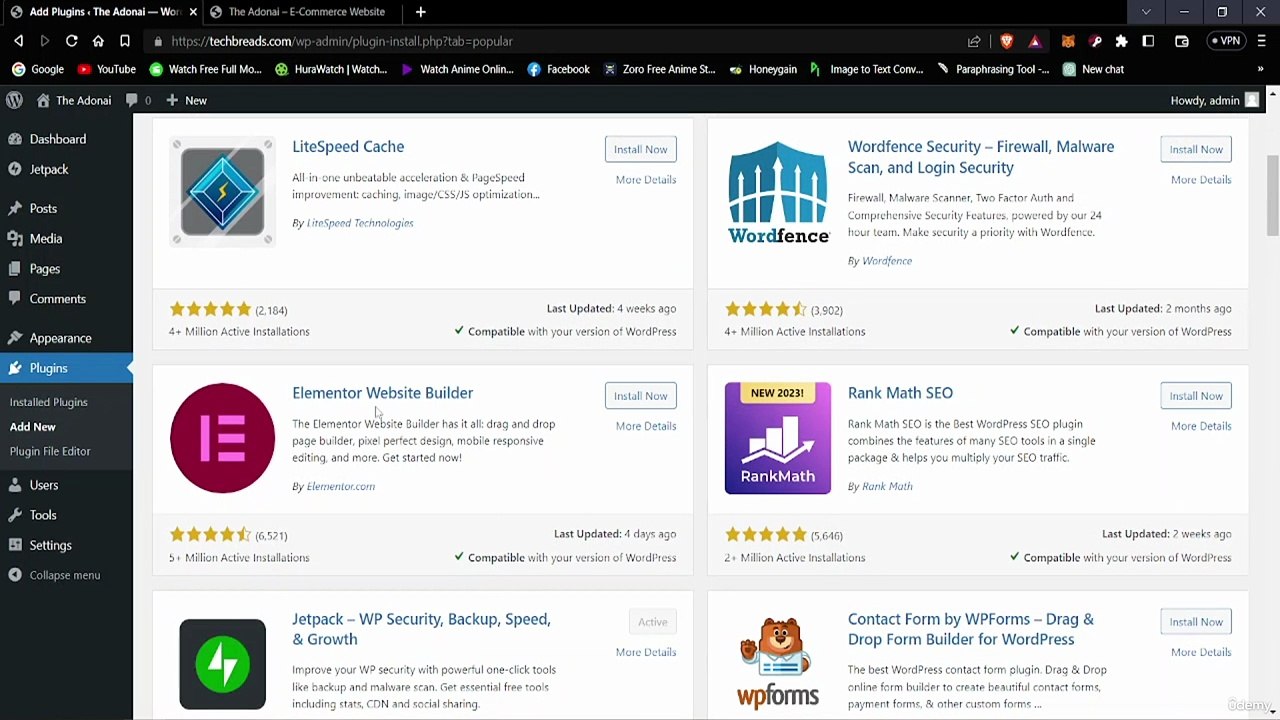Show more bookmarks via the overflow chevron
Screen dimensions: 1280x720
click(x=1260, y=69)
